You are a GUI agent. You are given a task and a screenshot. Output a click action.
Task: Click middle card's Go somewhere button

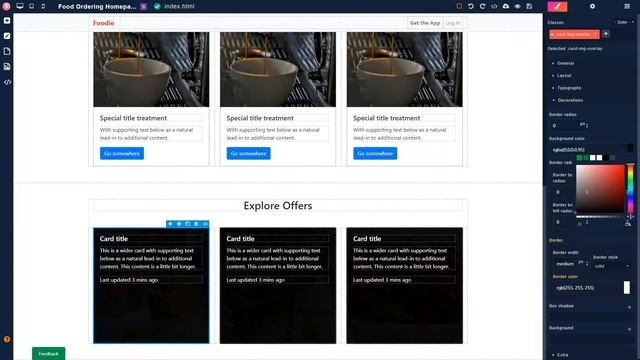249,153
